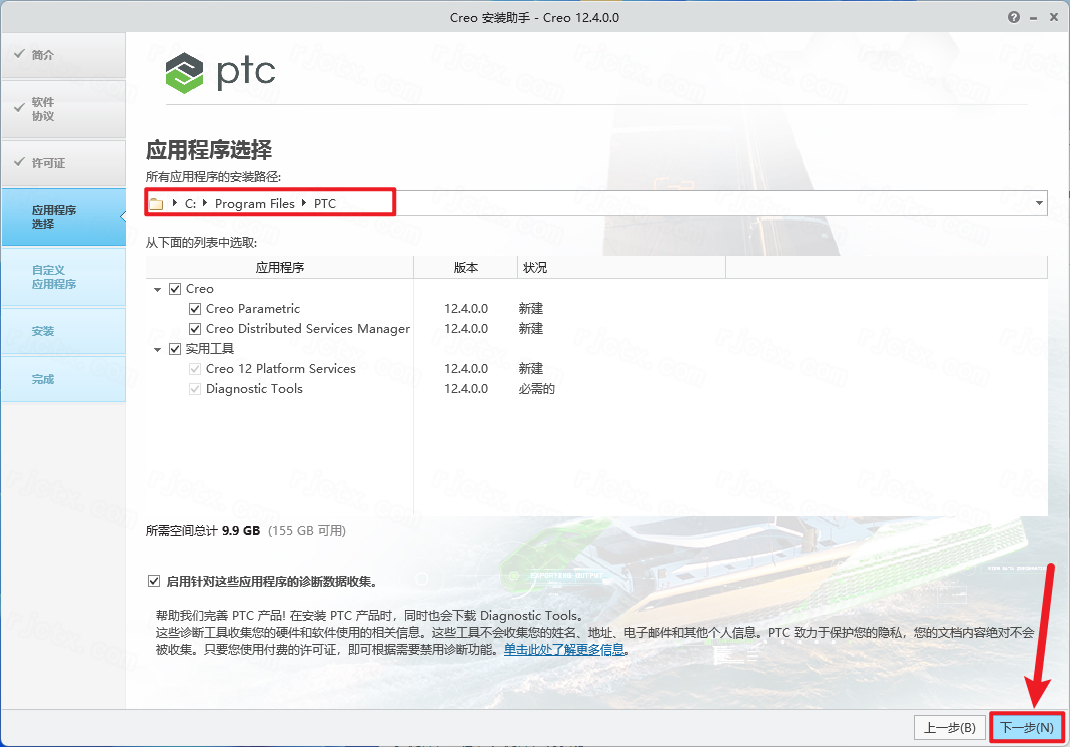The width and height of the screenshot is (1070, 747).
Task: Go to the 软件协议 step
Action: tap(63, 109)
